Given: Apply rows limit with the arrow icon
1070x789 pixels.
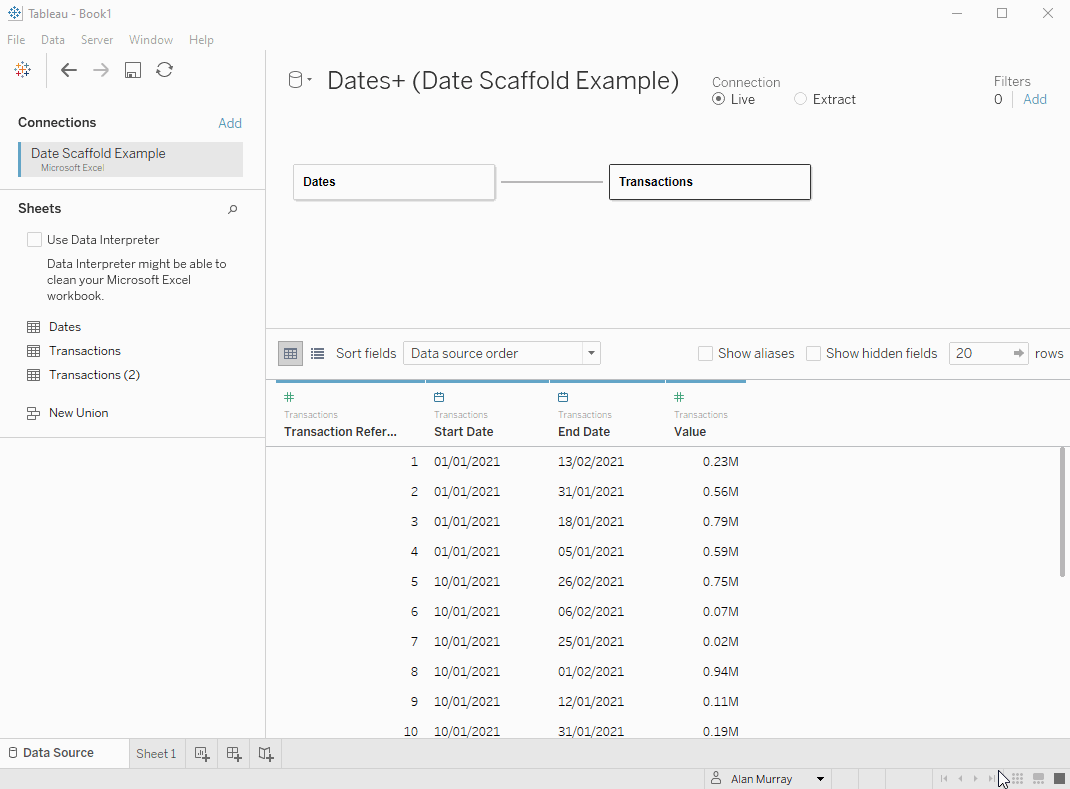Looking at the screenshot, I should click(1018, 354).
